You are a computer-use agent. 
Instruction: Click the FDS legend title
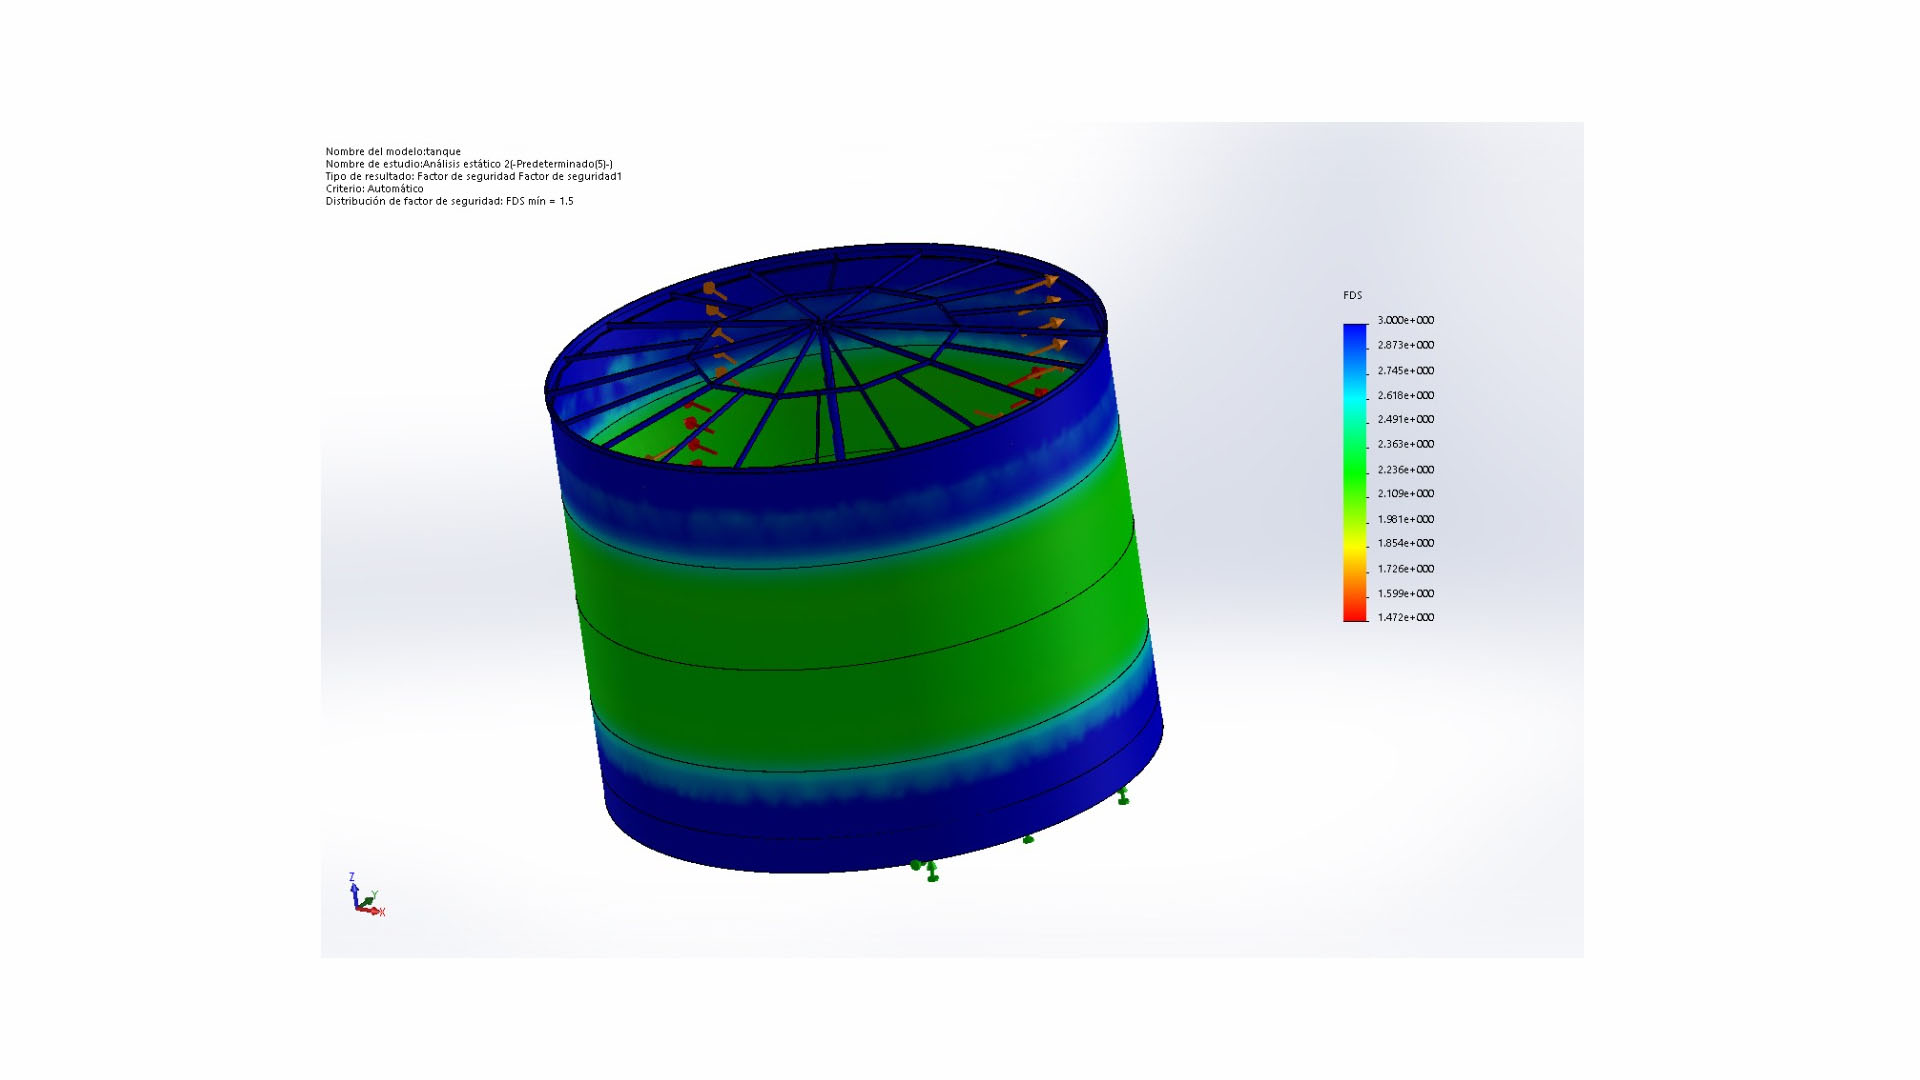coord(1352,295)
